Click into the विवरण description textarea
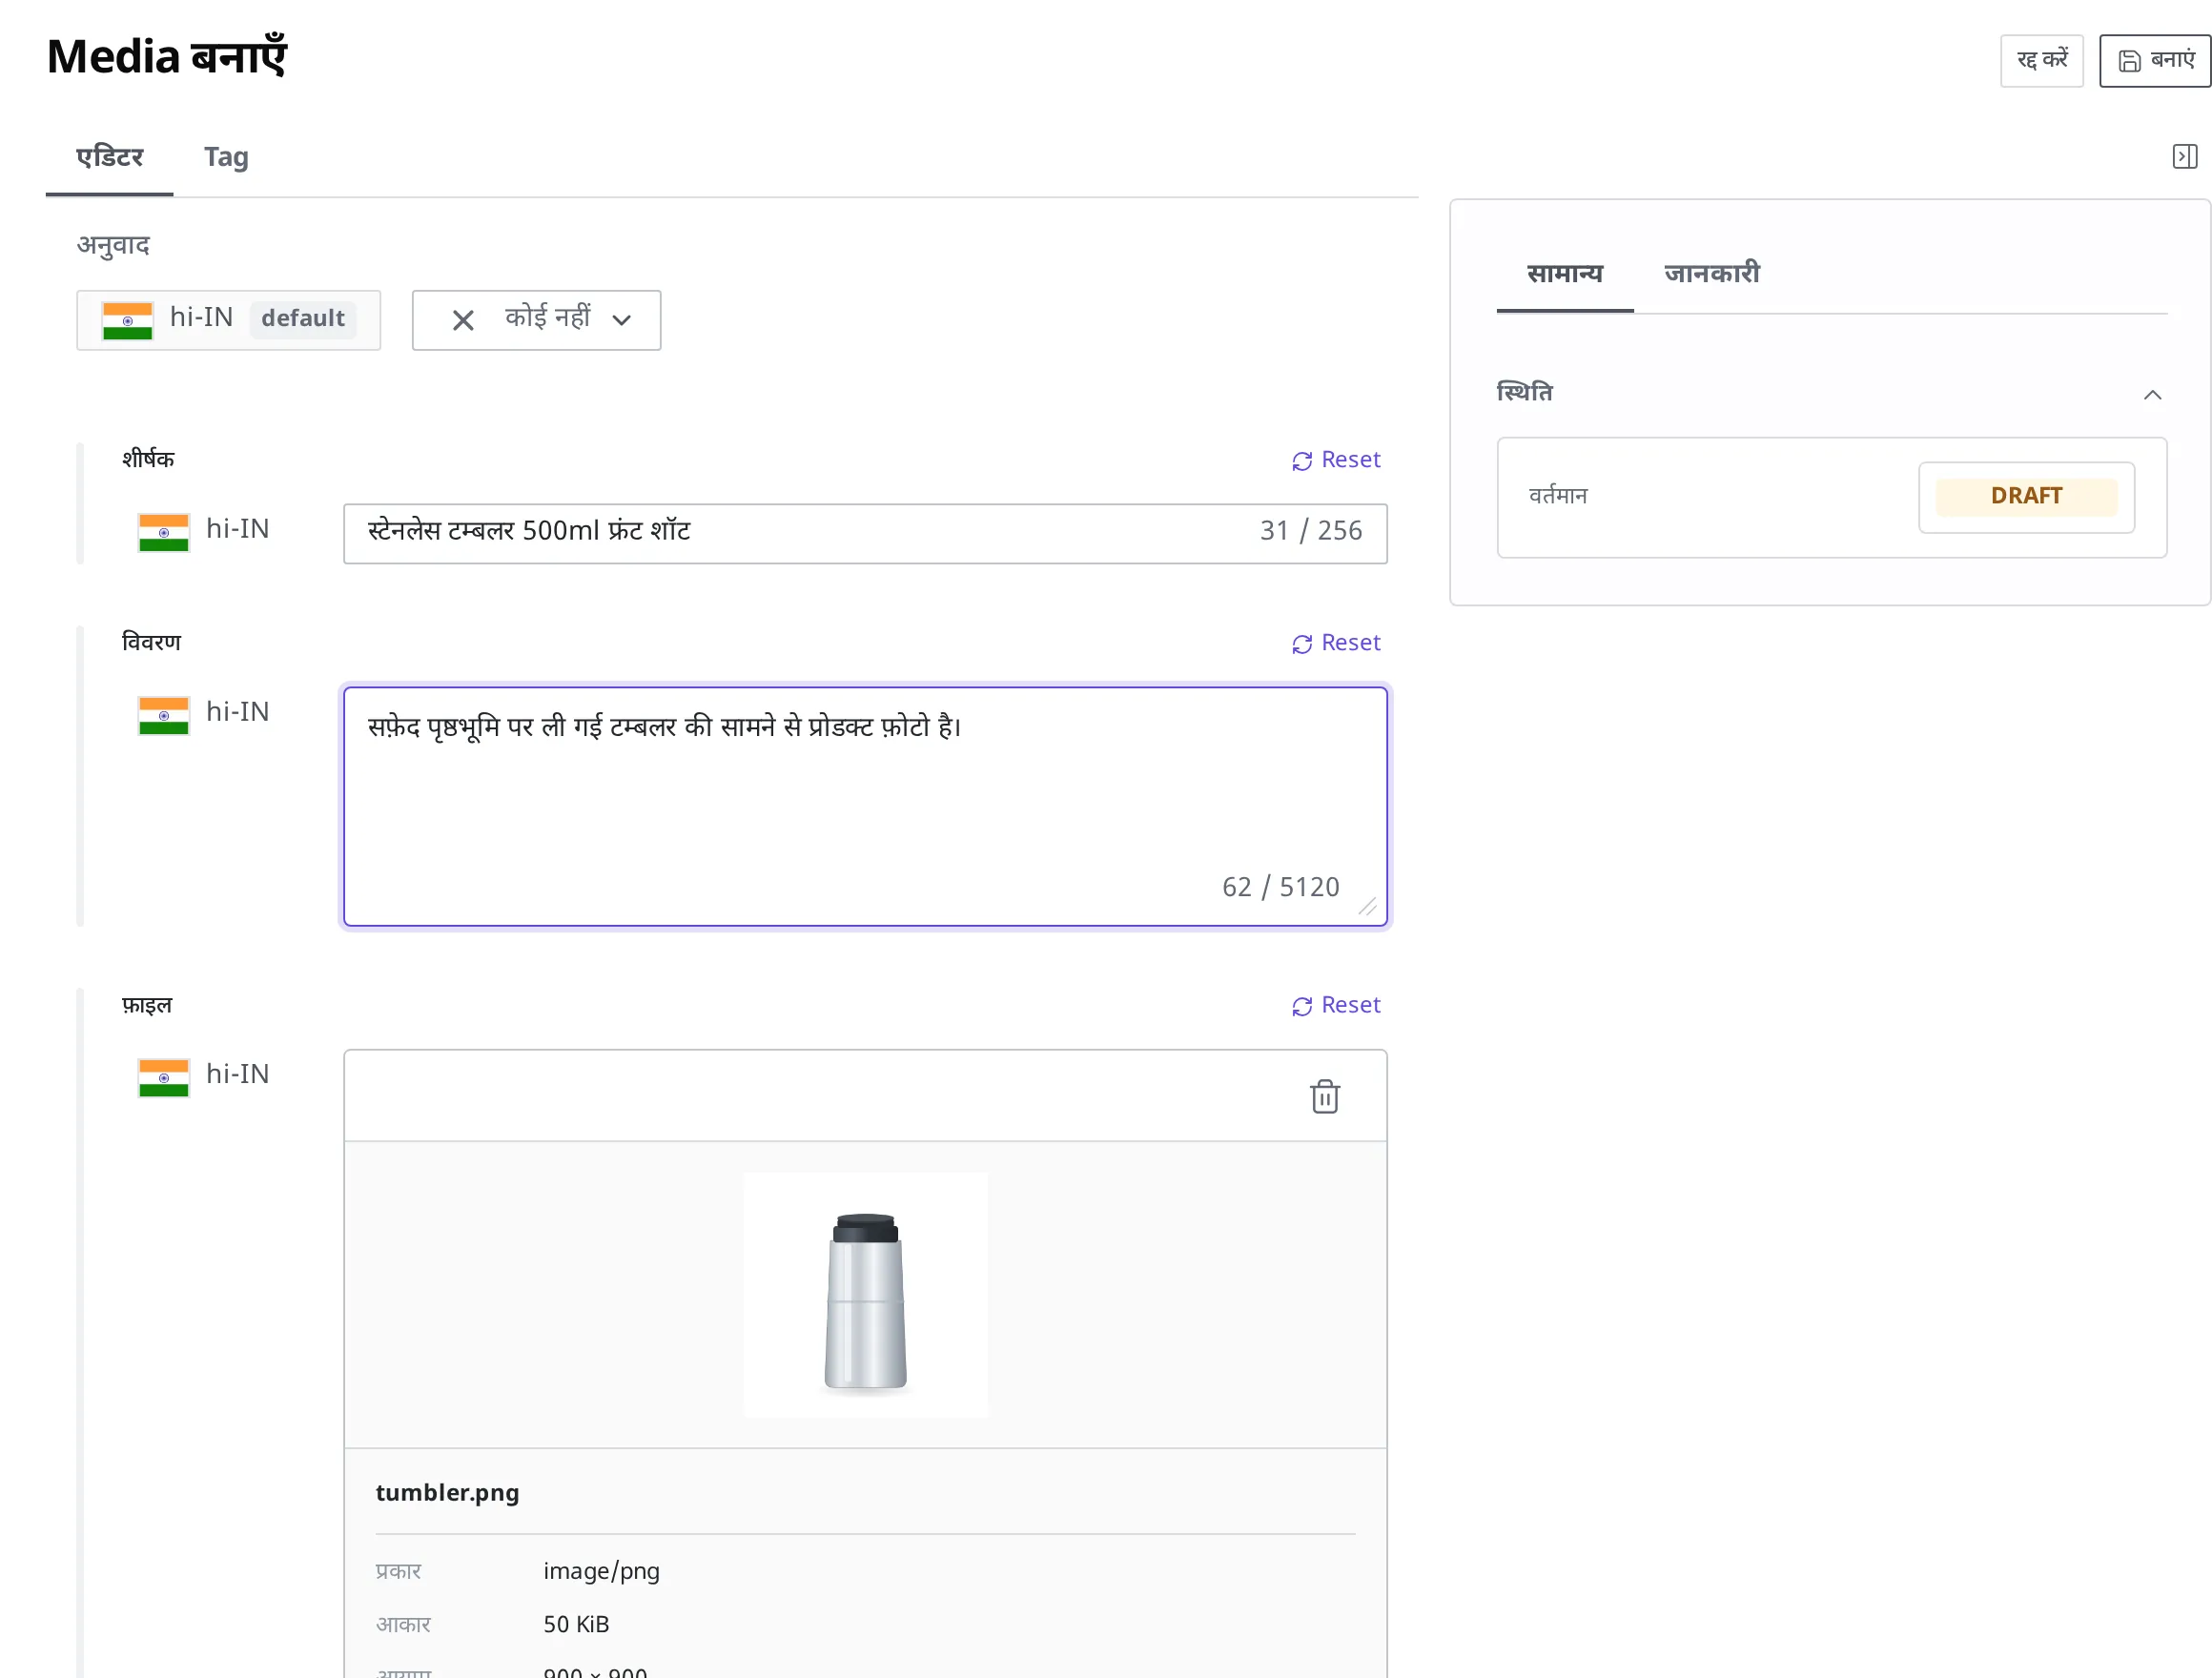Image resolution: width=2212 pixels, height=1678 pixels. [x=864, y=805]
